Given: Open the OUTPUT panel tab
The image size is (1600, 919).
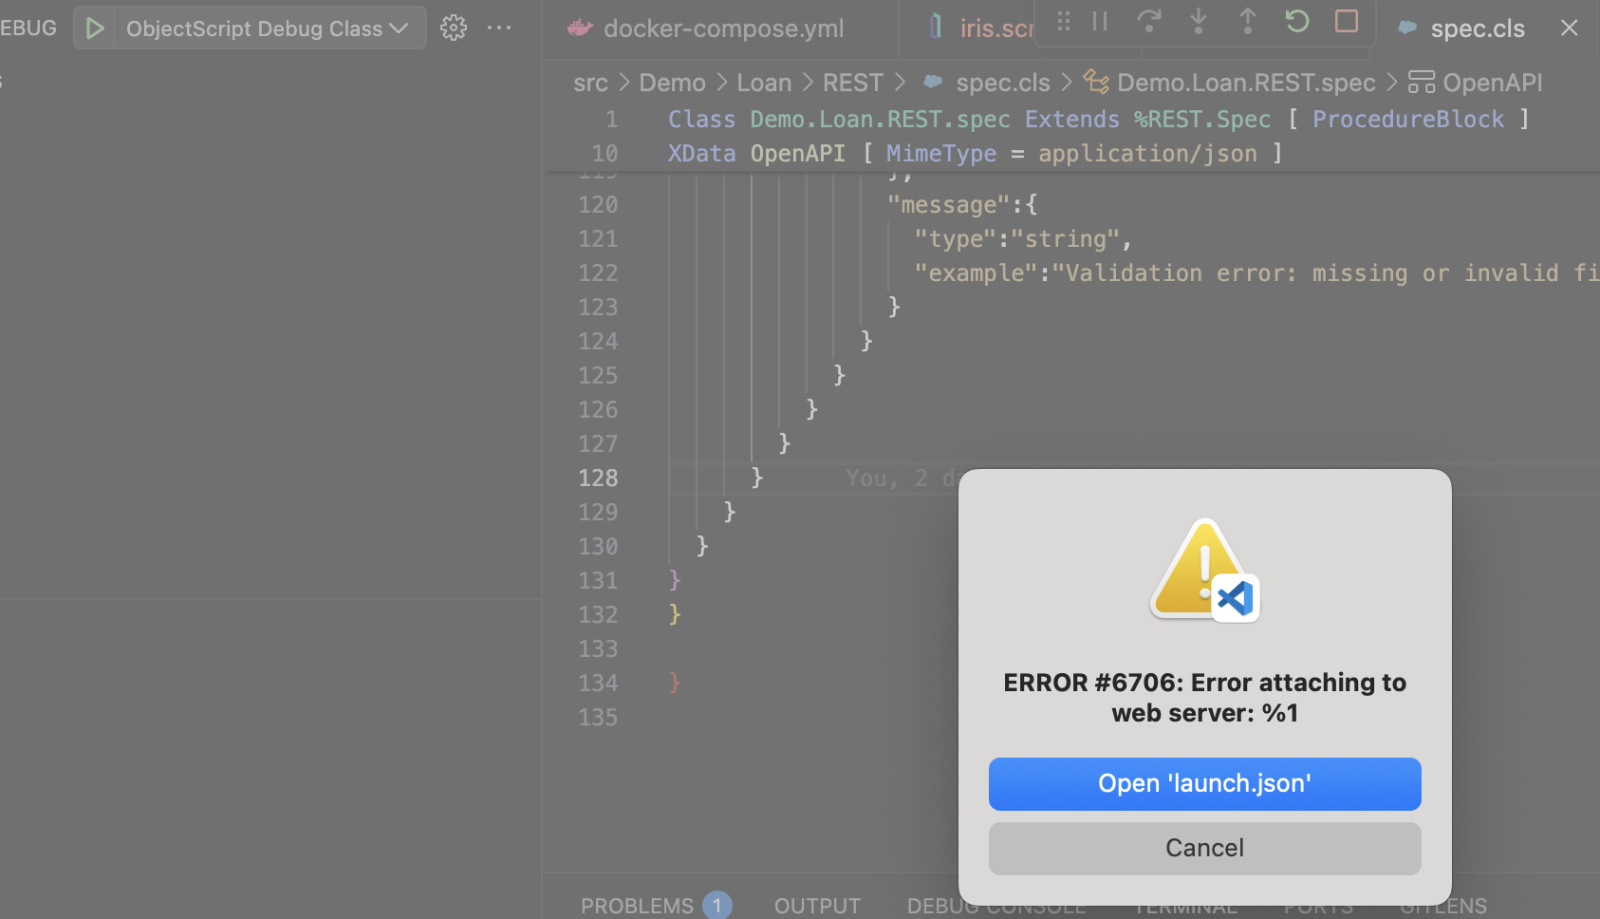Looking at the screenshot, I should tap(817, 906).
